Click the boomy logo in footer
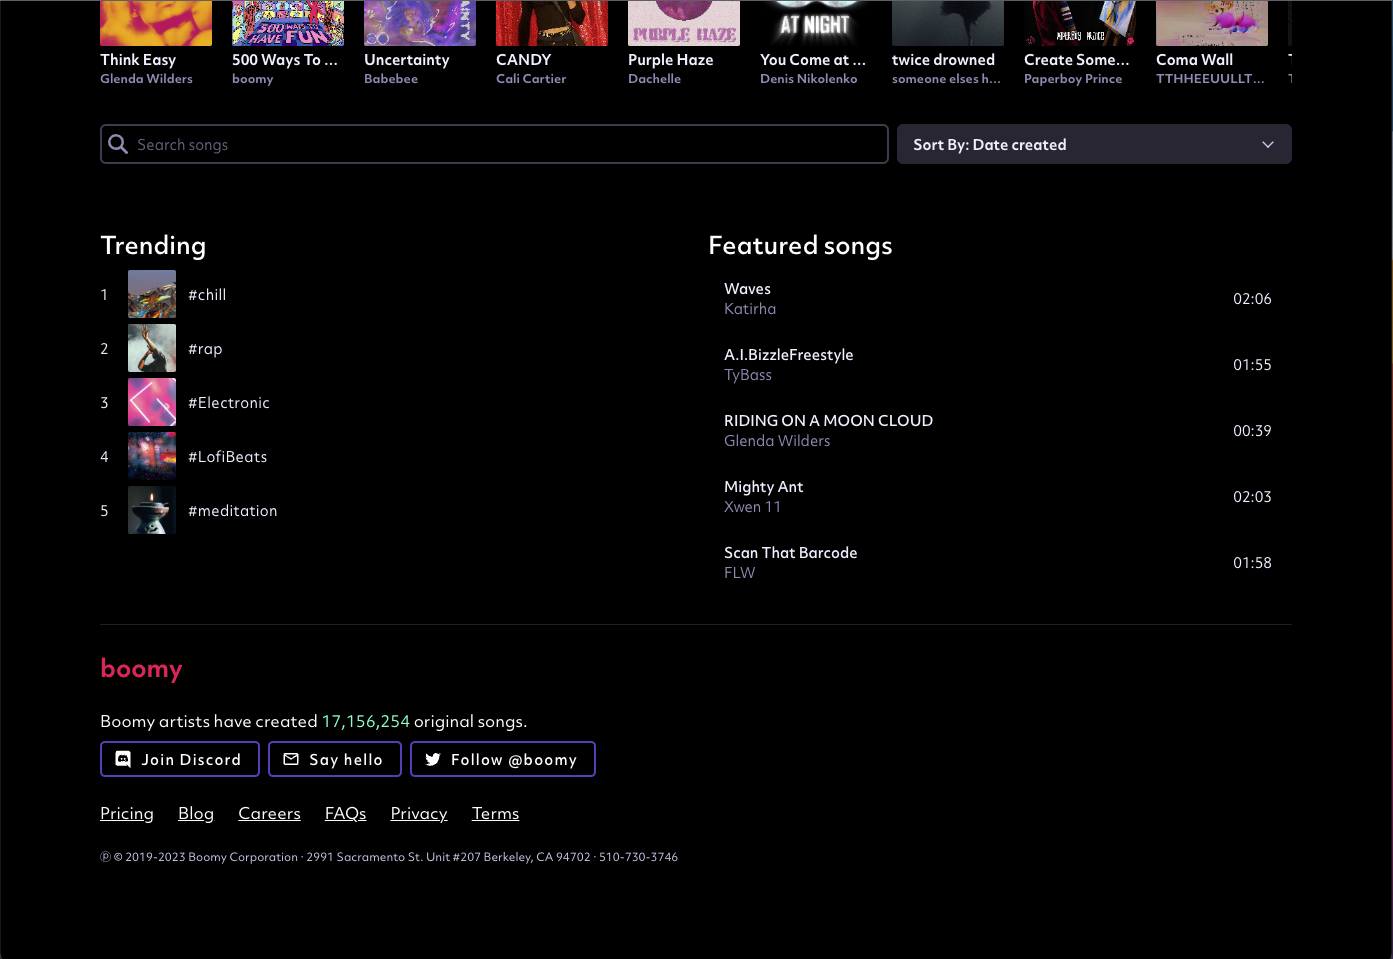The height and width of the screenshot is (959, 1393). pos(141,668)
